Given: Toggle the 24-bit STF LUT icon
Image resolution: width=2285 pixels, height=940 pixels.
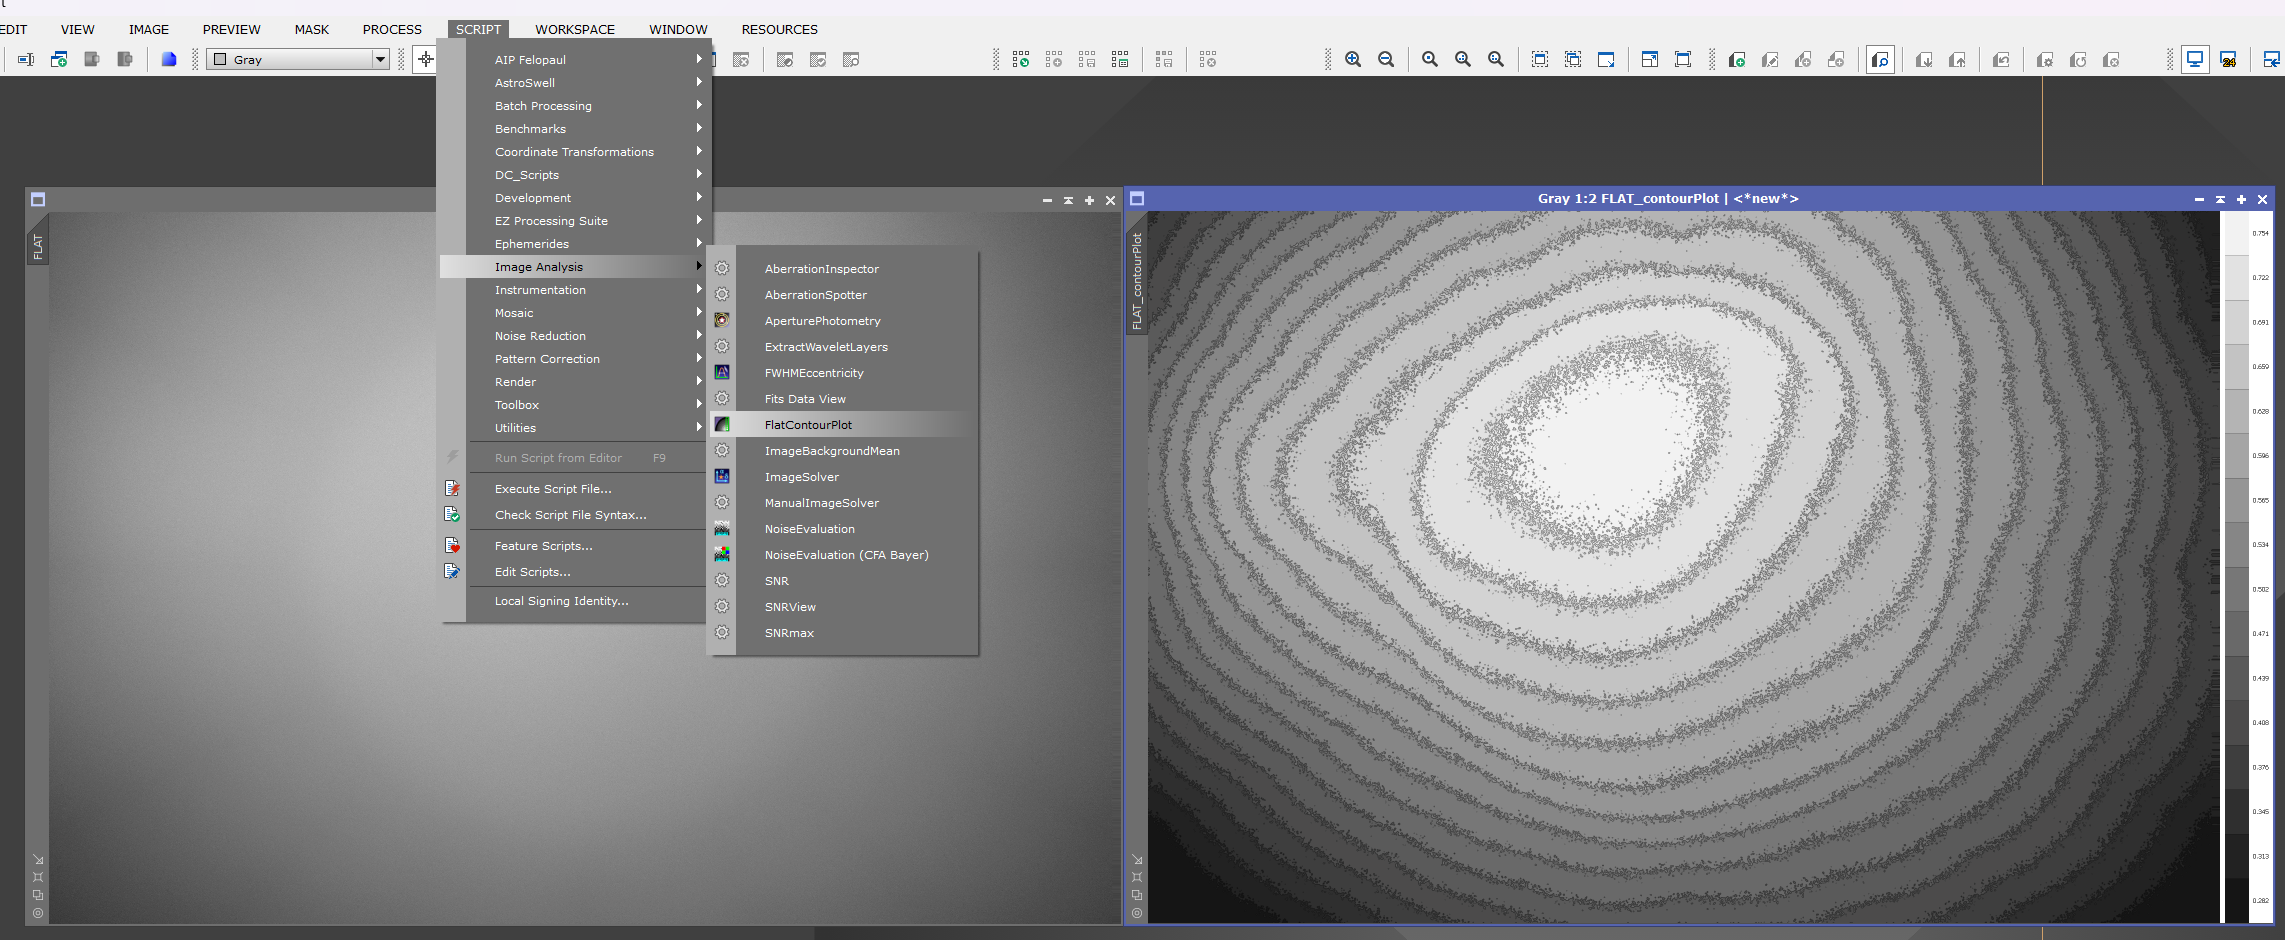Looking at the screenshot, I should coord(2228,60).
